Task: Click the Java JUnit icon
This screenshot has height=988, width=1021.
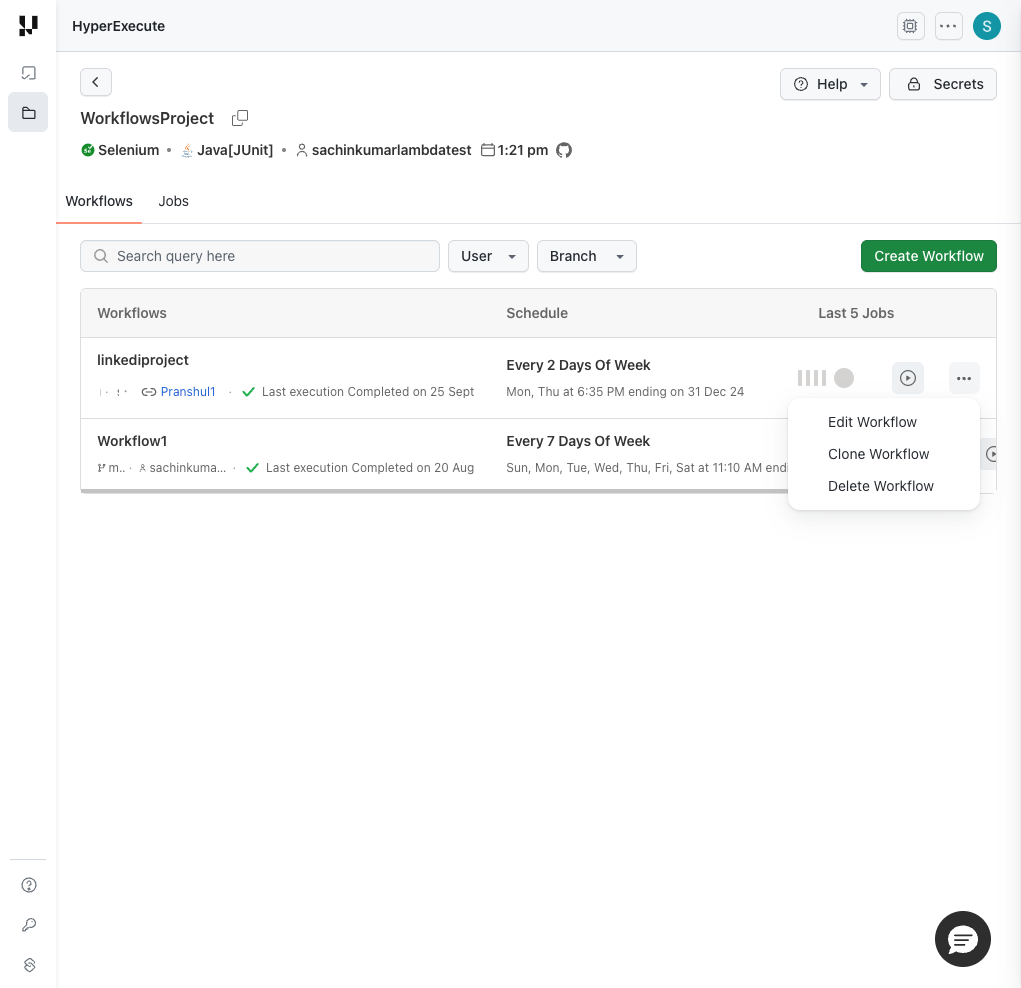Action: (x=187, y=150)
